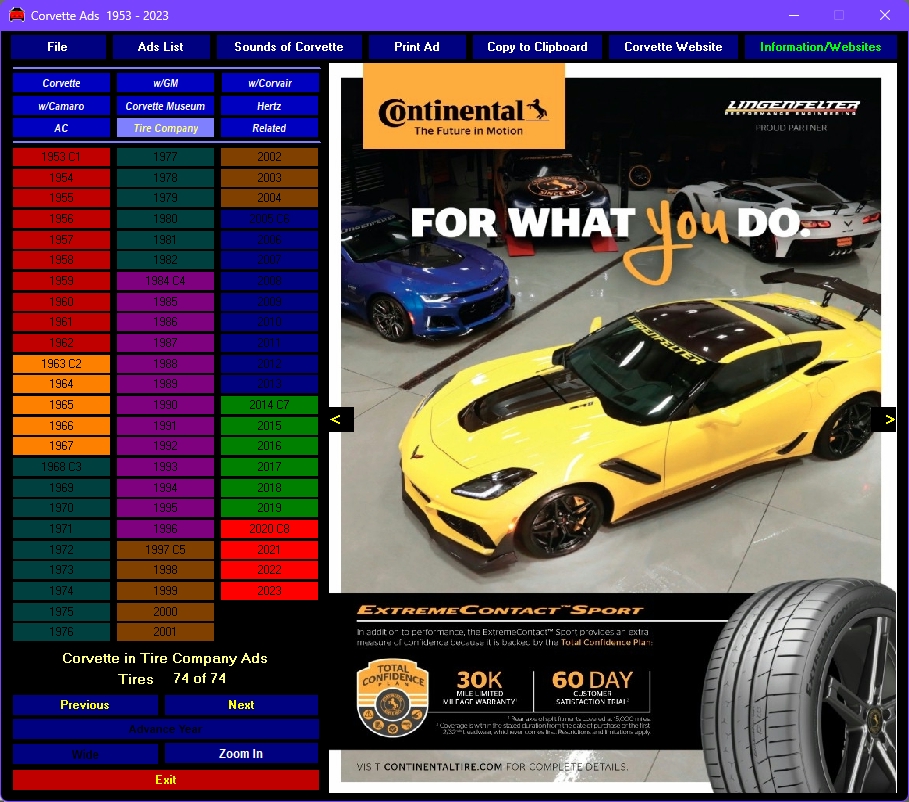Click the Next button
This screenshot has width=909, height=802.
pos(241,705)
